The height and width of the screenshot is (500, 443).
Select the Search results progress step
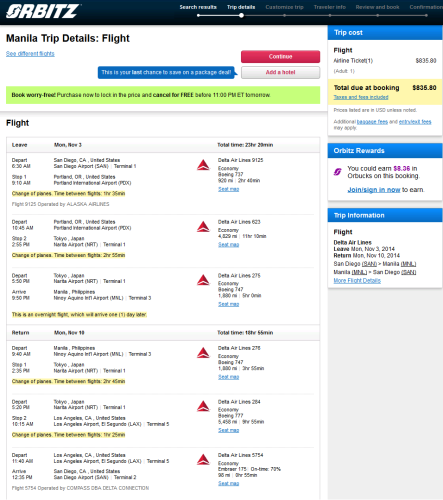coord(198,7)
